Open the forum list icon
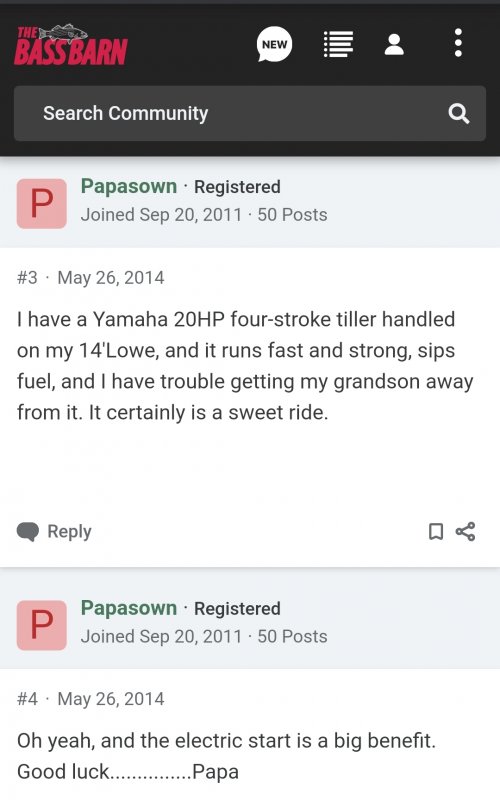Image resolution: width=500 pixels, height=800 pixels. click(x=338, y=44)
